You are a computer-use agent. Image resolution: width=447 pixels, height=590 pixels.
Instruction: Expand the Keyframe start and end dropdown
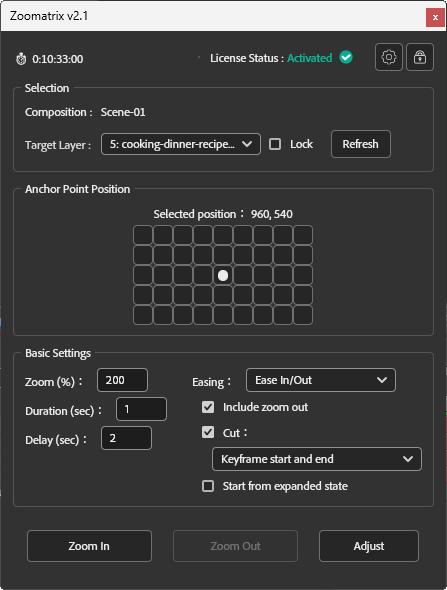(317, 459)
